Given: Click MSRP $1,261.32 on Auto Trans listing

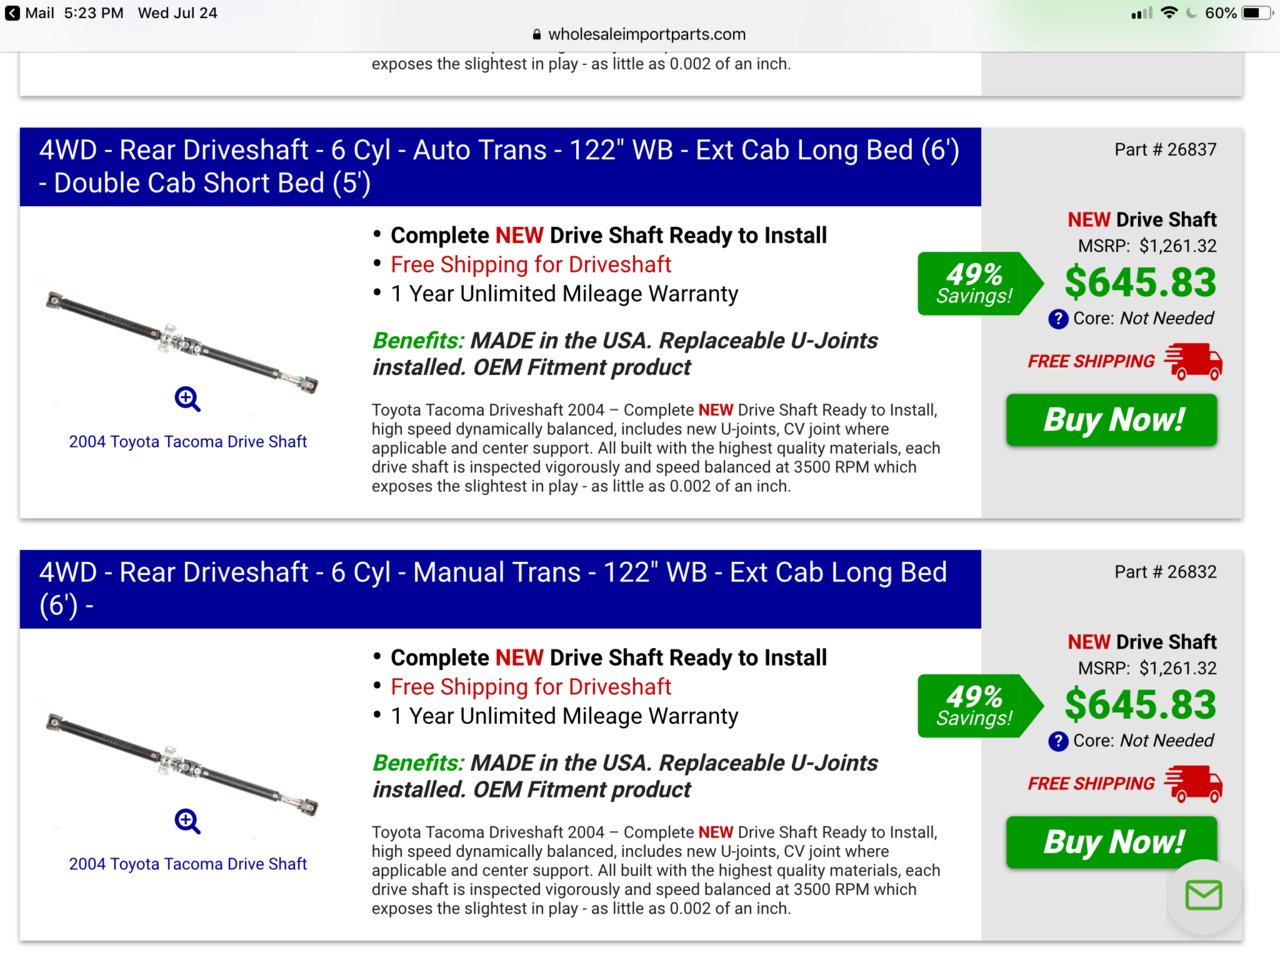Looking at the screenshot, I should 1147,246.
